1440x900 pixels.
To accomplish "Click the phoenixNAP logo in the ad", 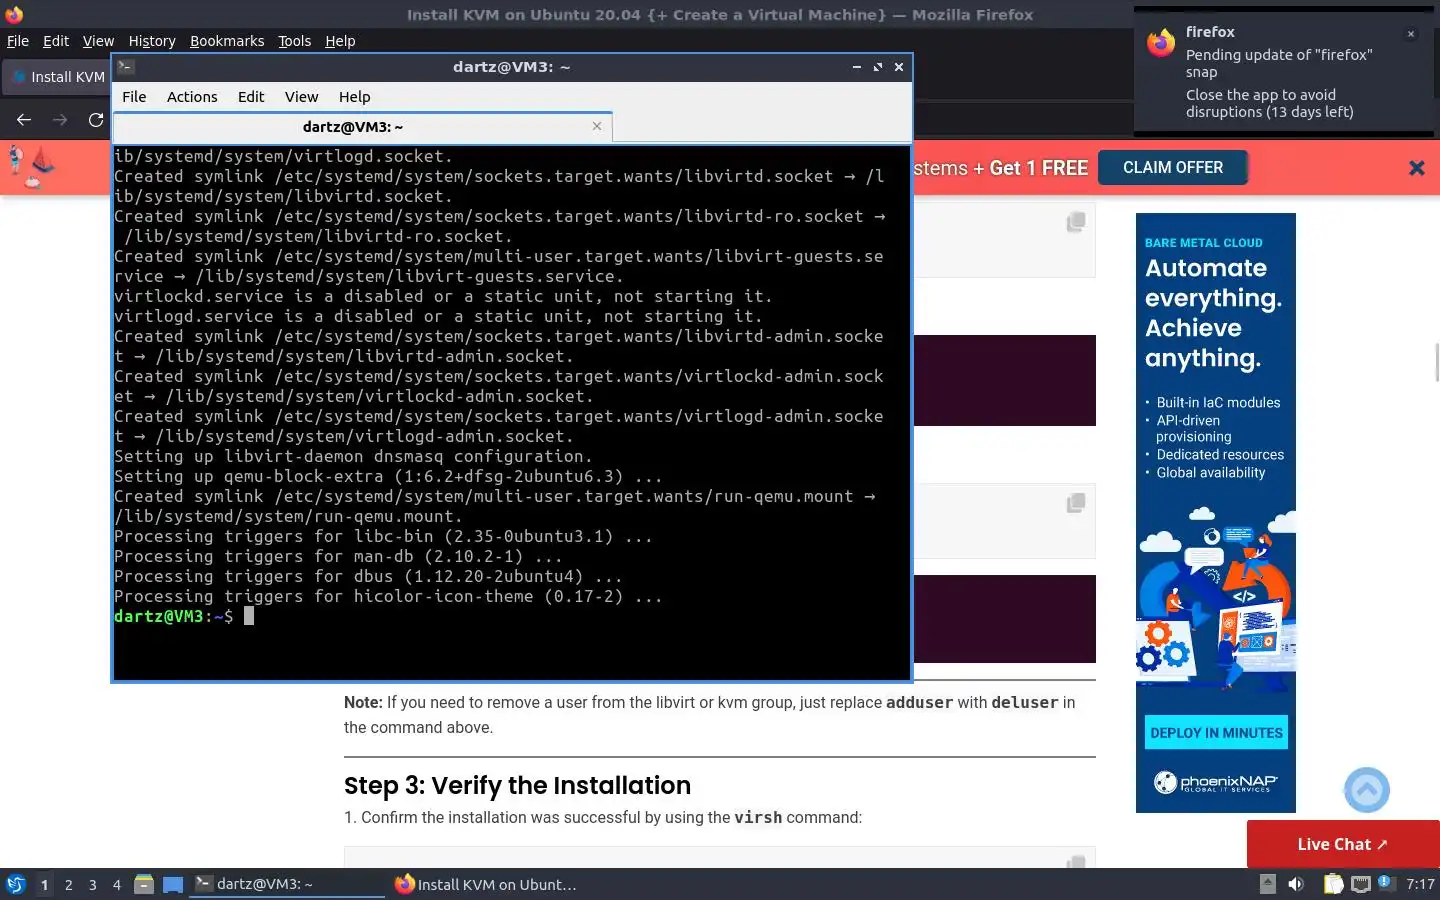I will point(1216,782).
